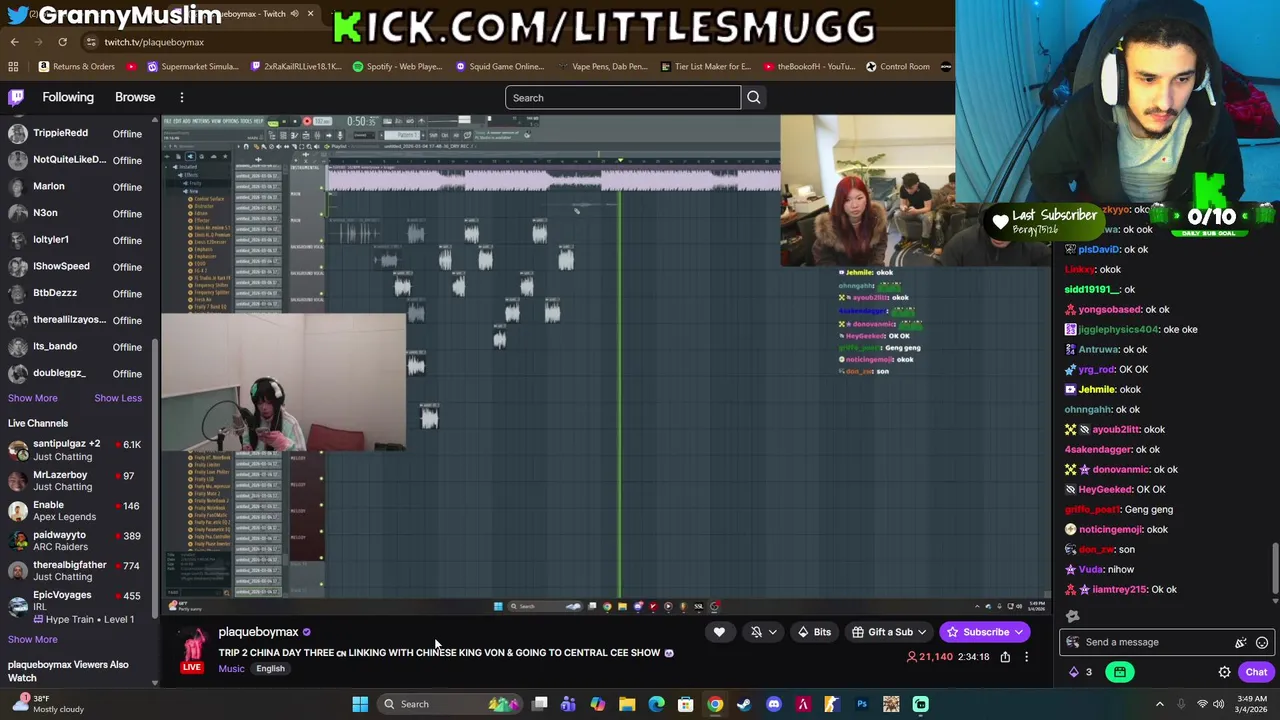Open stream three-dot options menu
The height and width of the screenshot is (720, 1280).
(1026, 657)
